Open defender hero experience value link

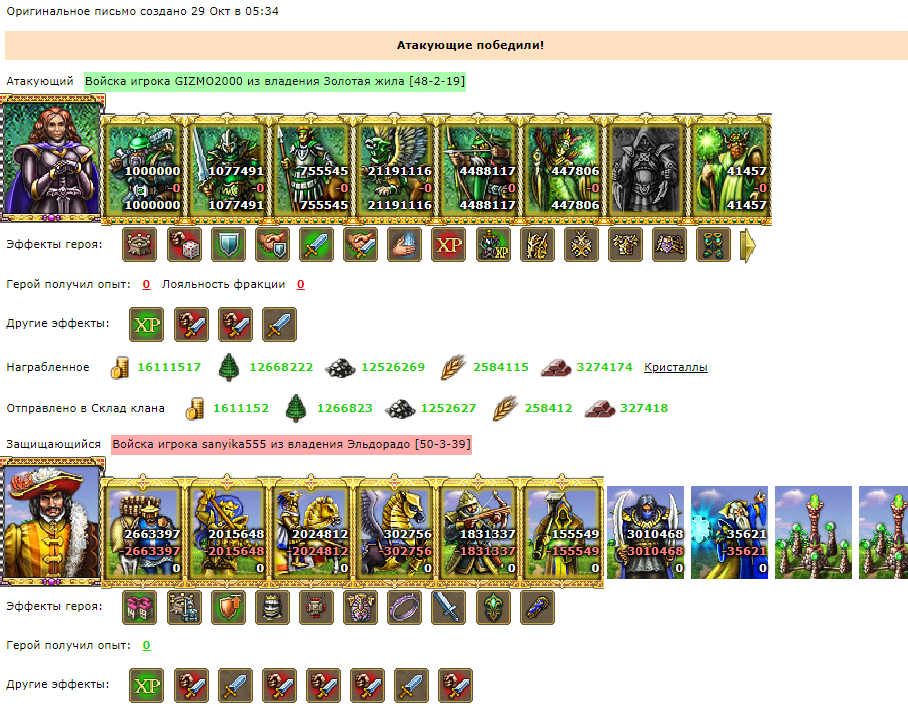click(x=147, y=645)
